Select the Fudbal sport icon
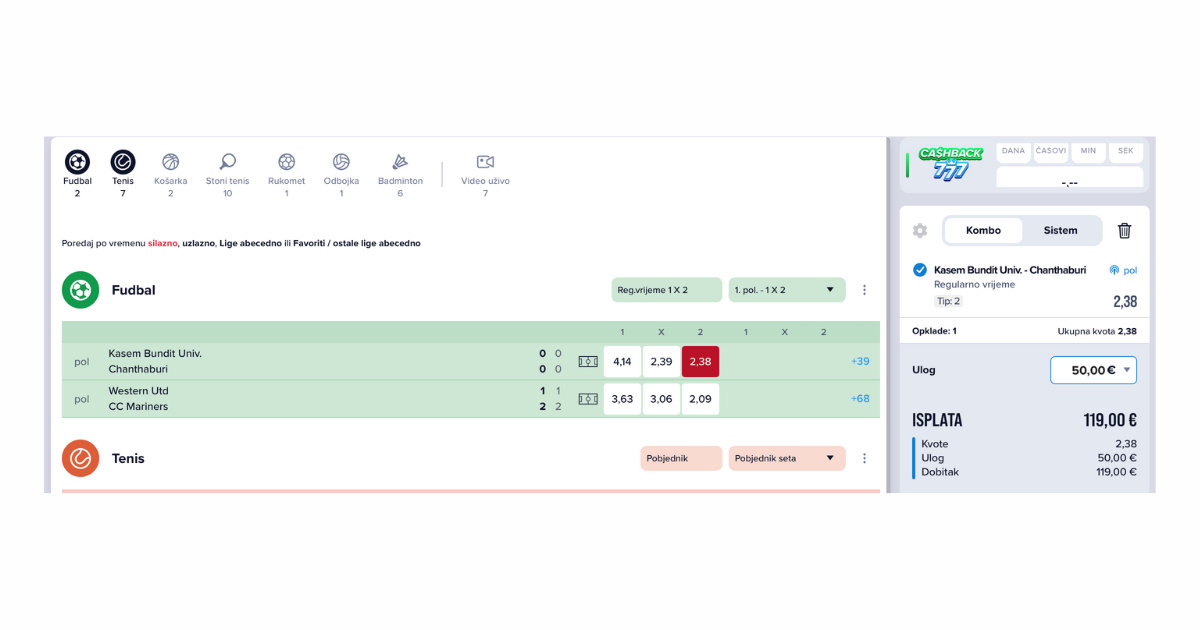Viewport: 1200px width, 630px height. 77,163
